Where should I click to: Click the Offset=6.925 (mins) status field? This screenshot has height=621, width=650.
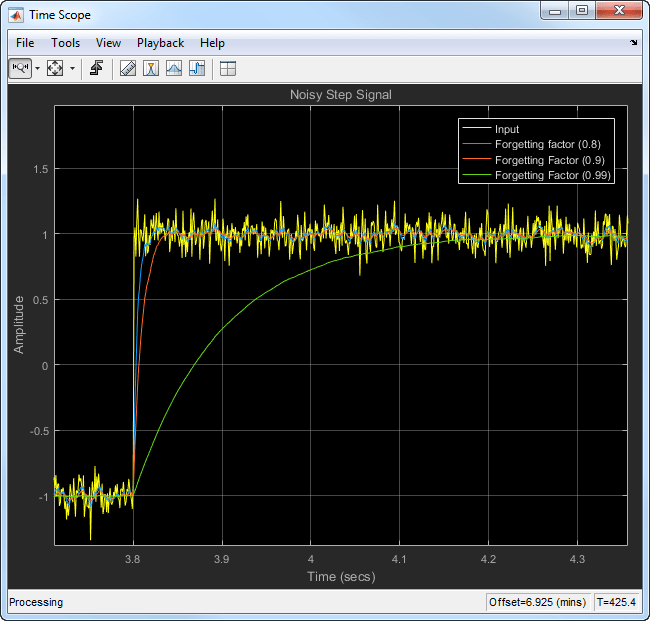point(538,602)
